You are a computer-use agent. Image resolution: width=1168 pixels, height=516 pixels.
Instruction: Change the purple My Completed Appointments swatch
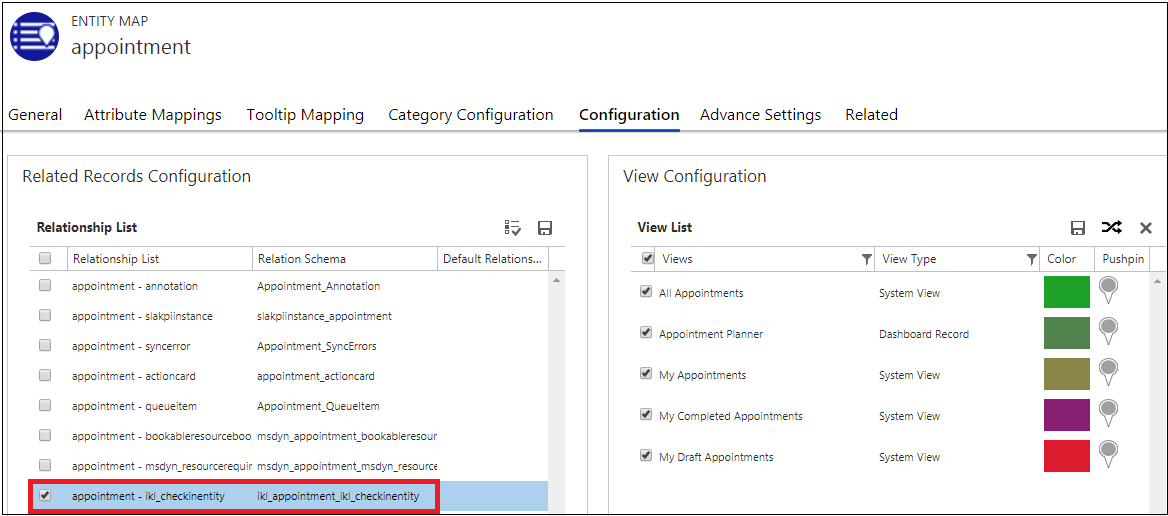tap(1067, 415)
